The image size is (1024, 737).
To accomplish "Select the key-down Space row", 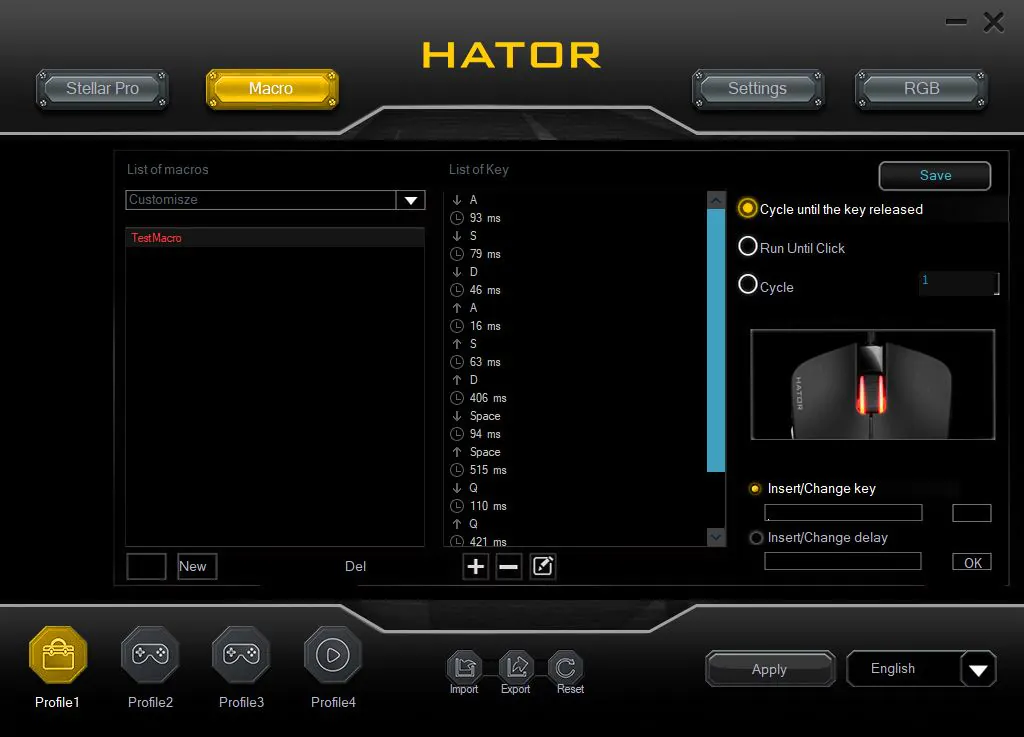I will 577,416.
